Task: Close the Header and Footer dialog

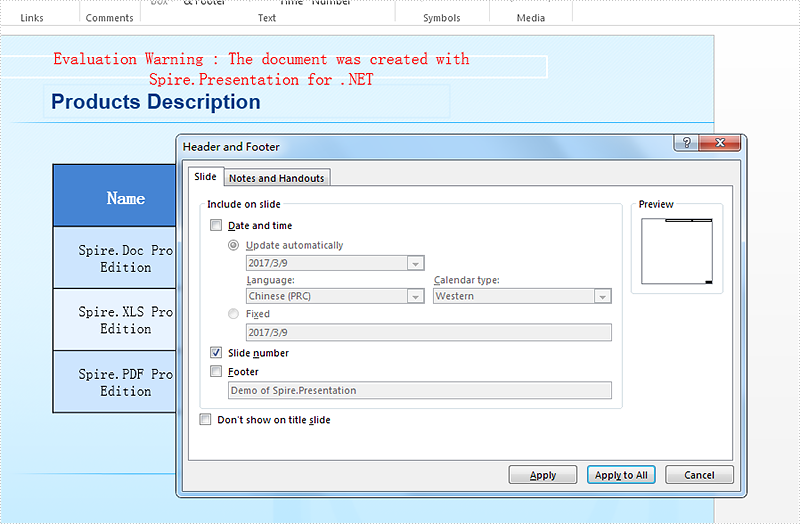Action: coord(719,143)
